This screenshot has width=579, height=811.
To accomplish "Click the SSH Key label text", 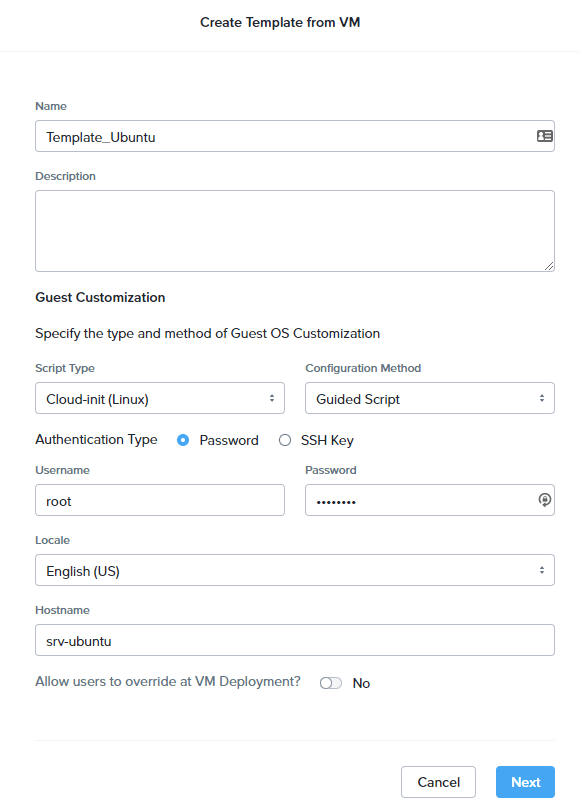I will (327, 440).
